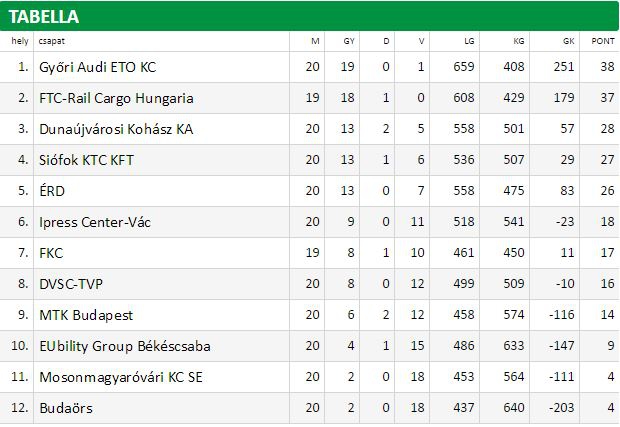620x427 pixels.
Task: Click the GK column header
Action: click(569, 41)
